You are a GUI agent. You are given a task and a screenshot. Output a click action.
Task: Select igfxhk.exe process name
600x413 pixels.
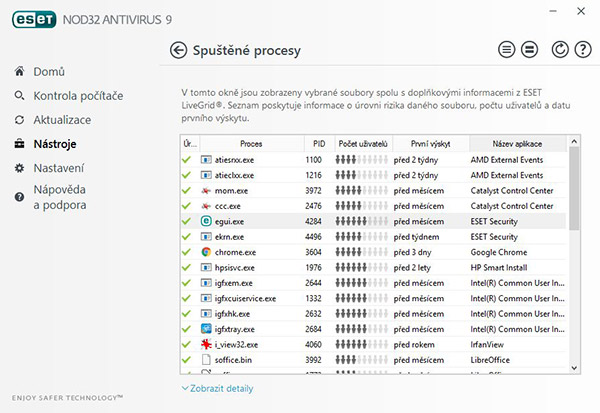click(232, 314)
